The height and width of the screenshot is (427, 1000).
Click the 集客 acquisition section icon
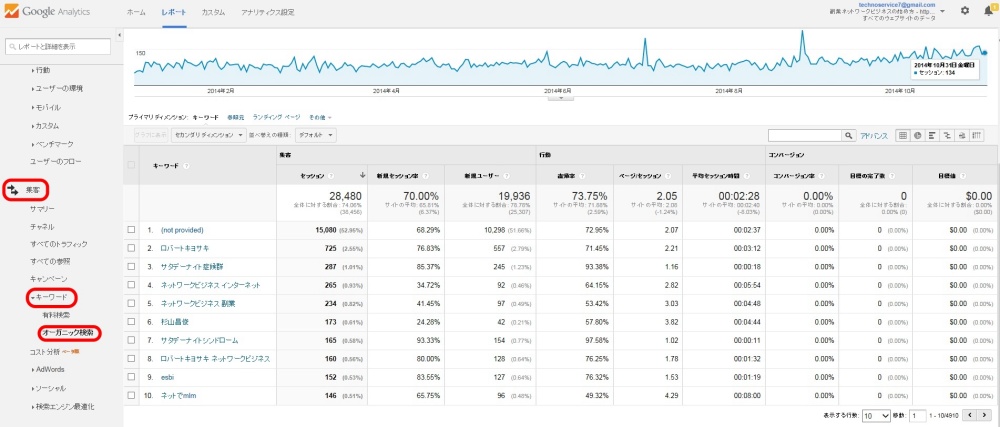pyautogui.click(x=12, y=190)
